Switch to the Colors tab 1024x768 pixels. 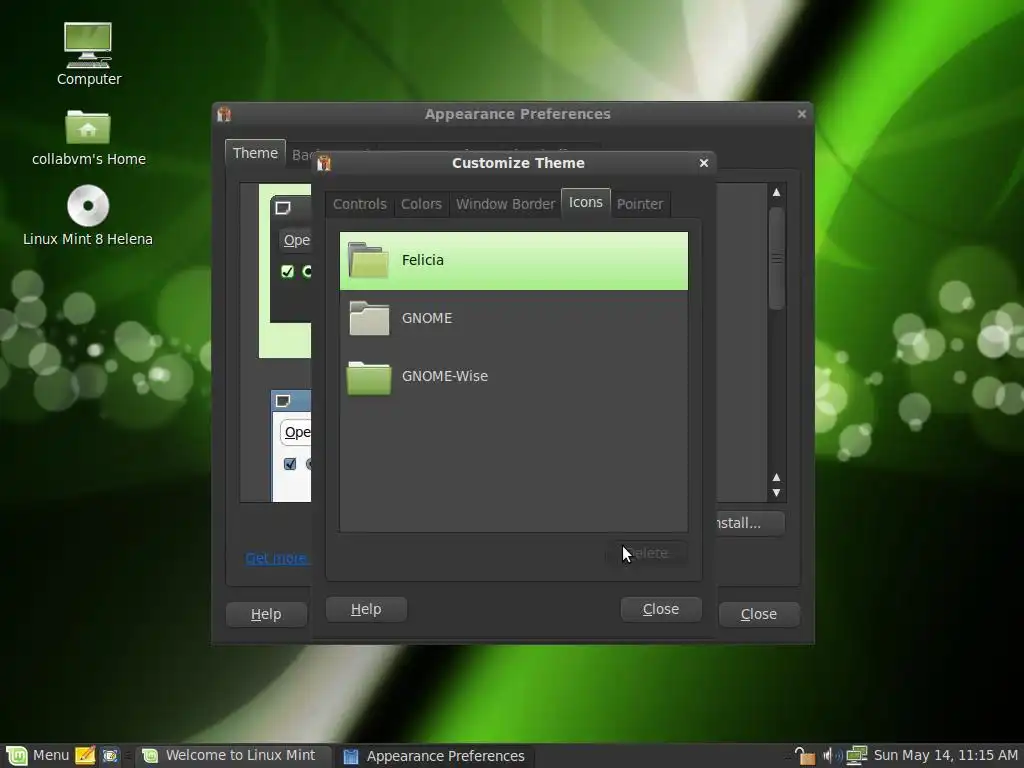click(421, 204)
